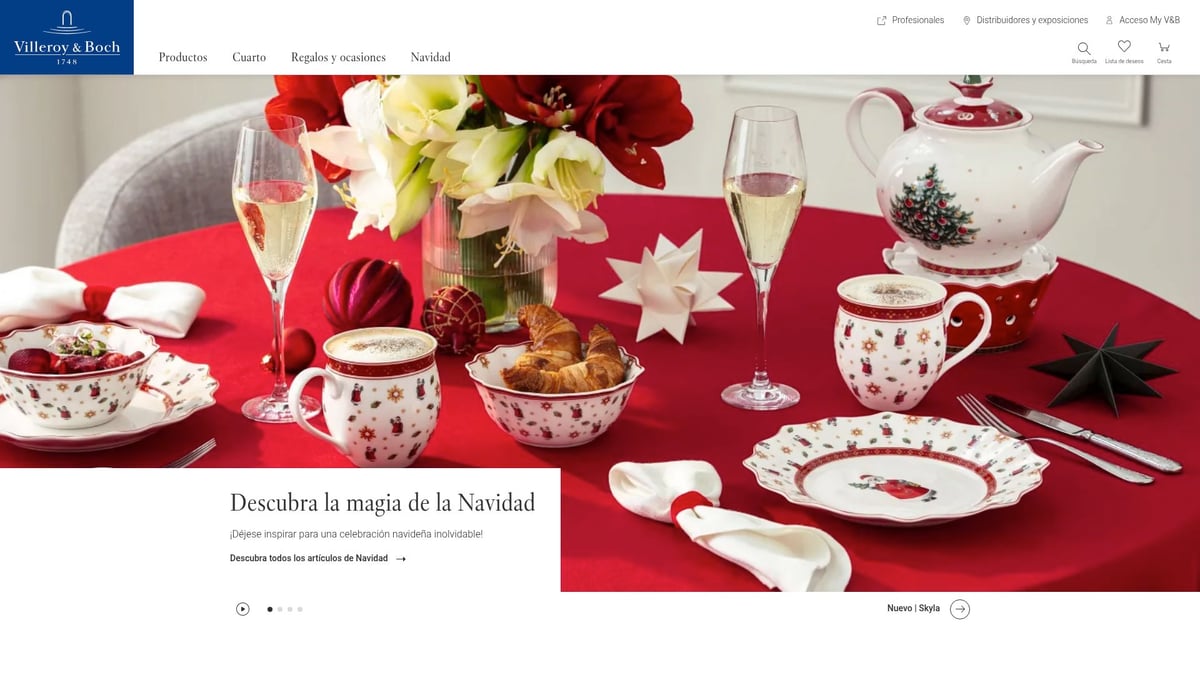Click the Profesionales external link icon
1200x675 pixels.
881,20
